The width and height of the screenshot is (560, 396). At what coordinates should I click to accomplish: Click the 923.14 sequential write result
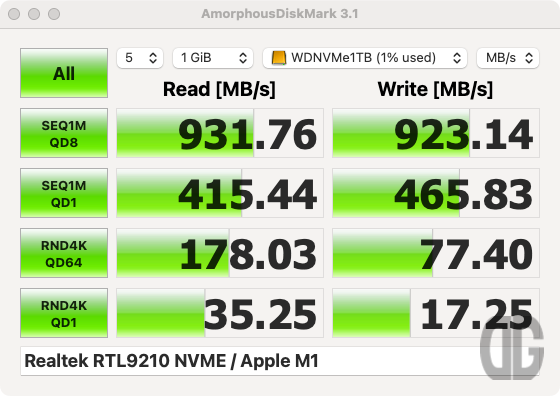pos(436,133)
